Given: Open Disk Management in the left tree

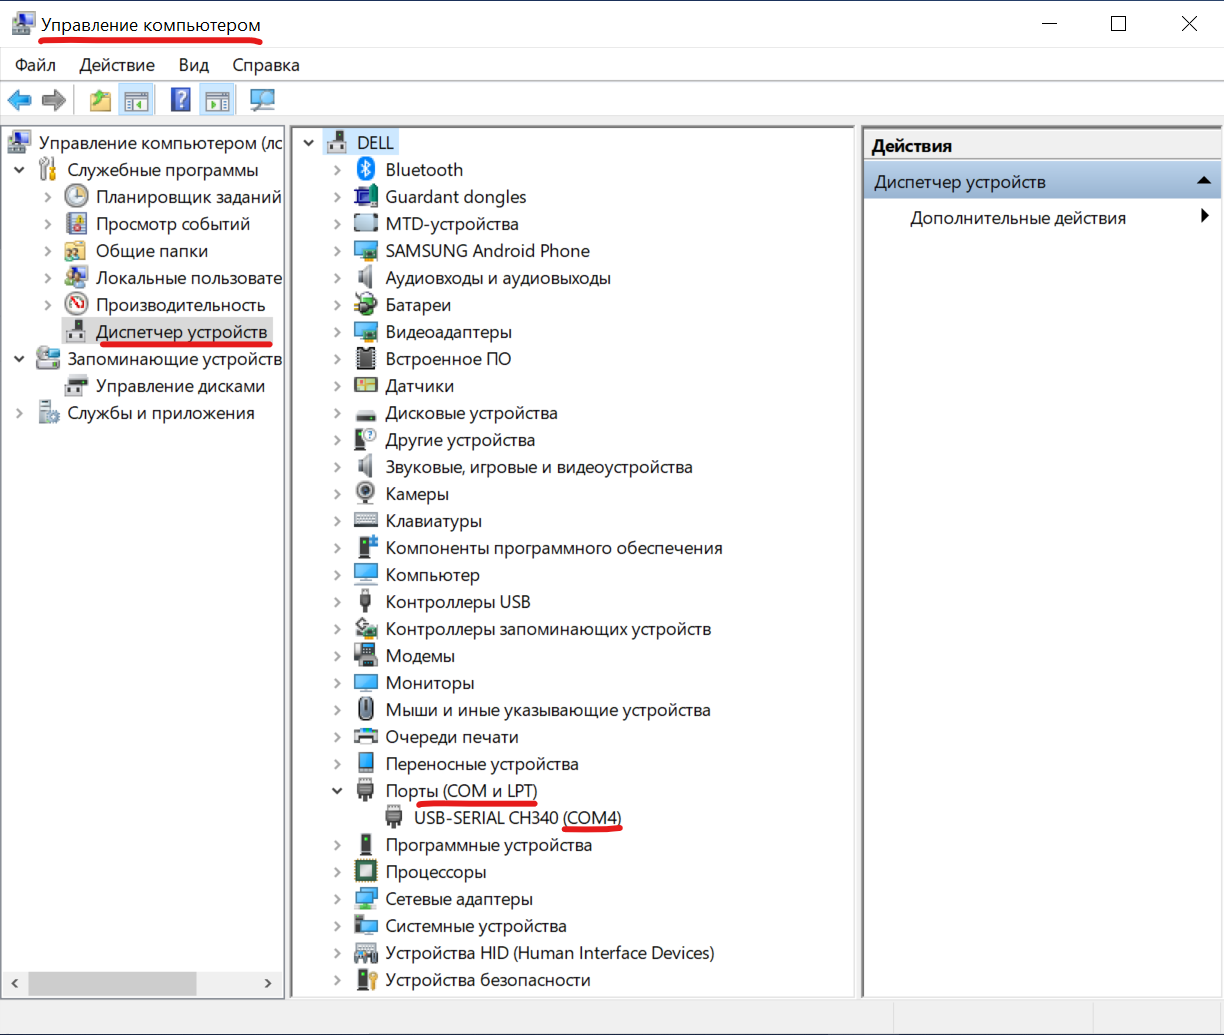Looking at the screenshot, I should click(x=180, y=386).
